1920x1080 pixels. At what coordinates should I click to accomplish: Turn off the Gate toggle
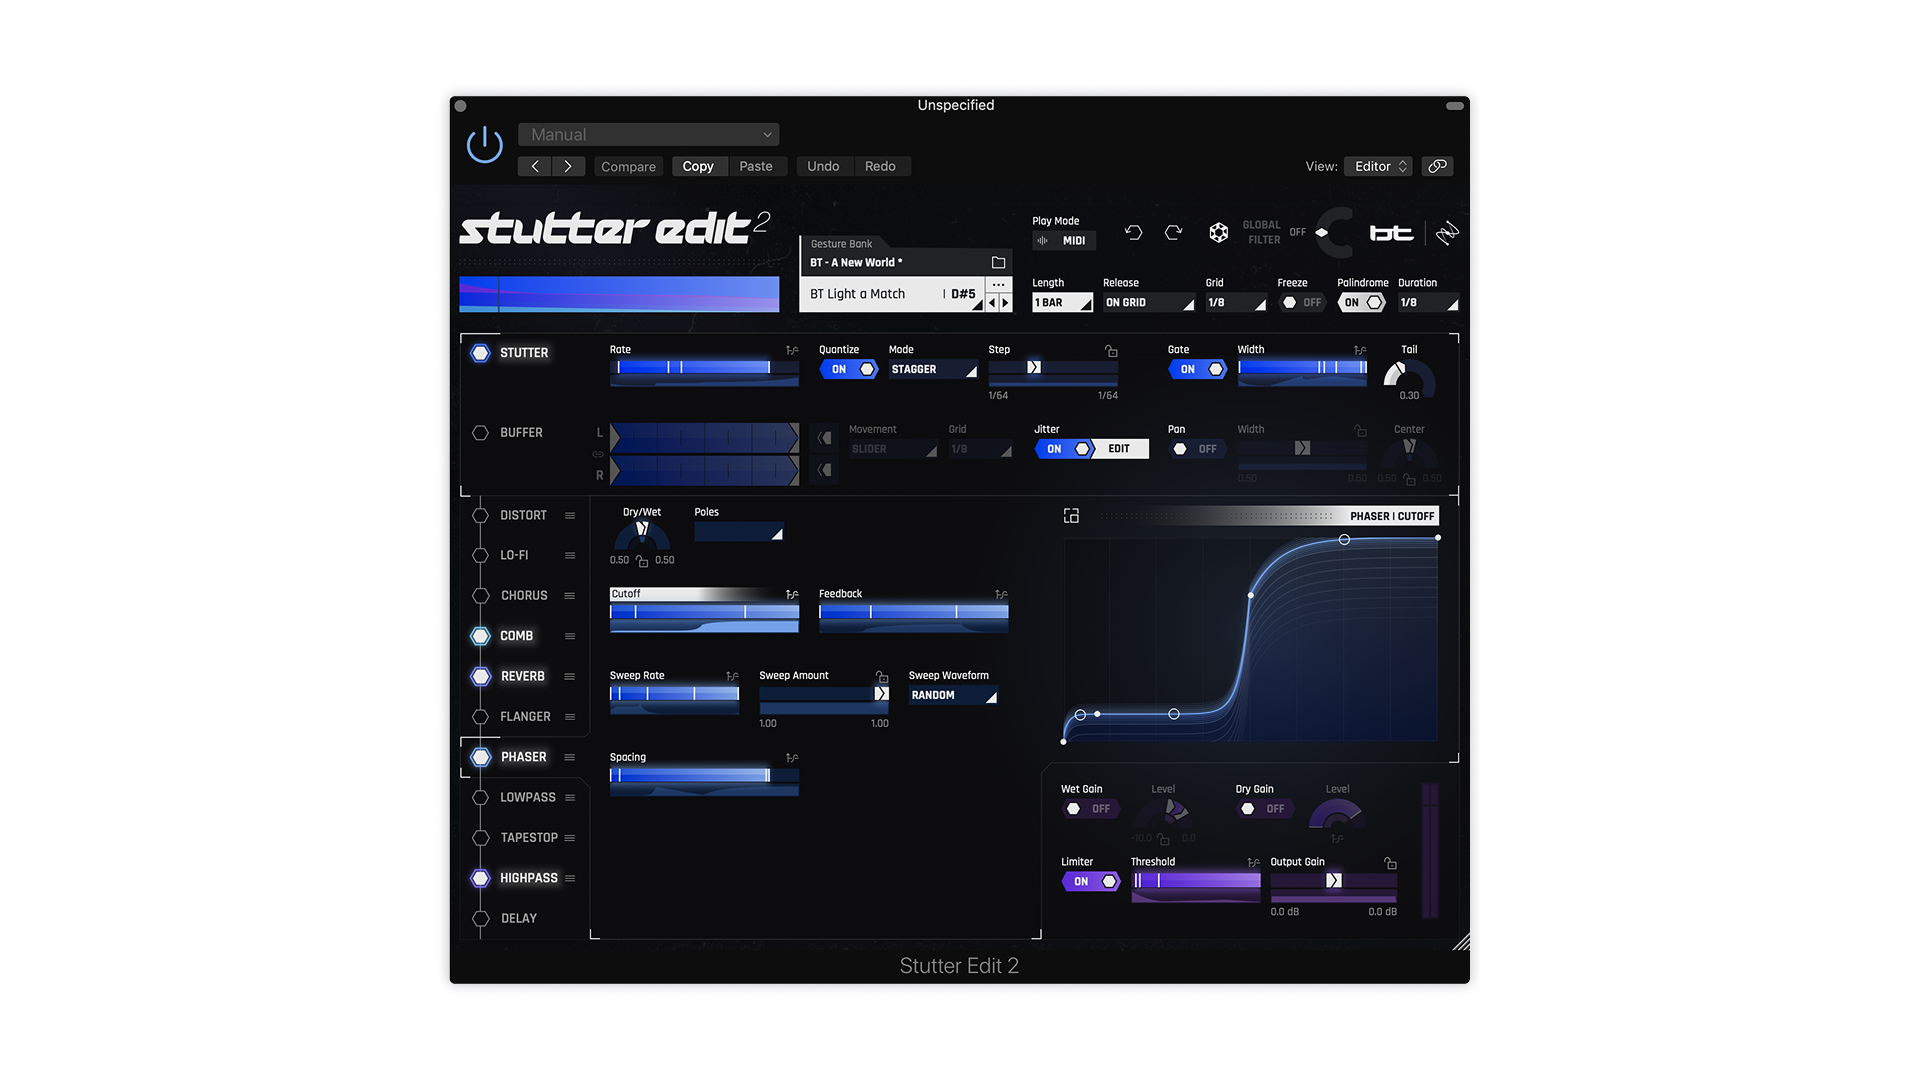pyautogui.click(x=1198, y=369)
